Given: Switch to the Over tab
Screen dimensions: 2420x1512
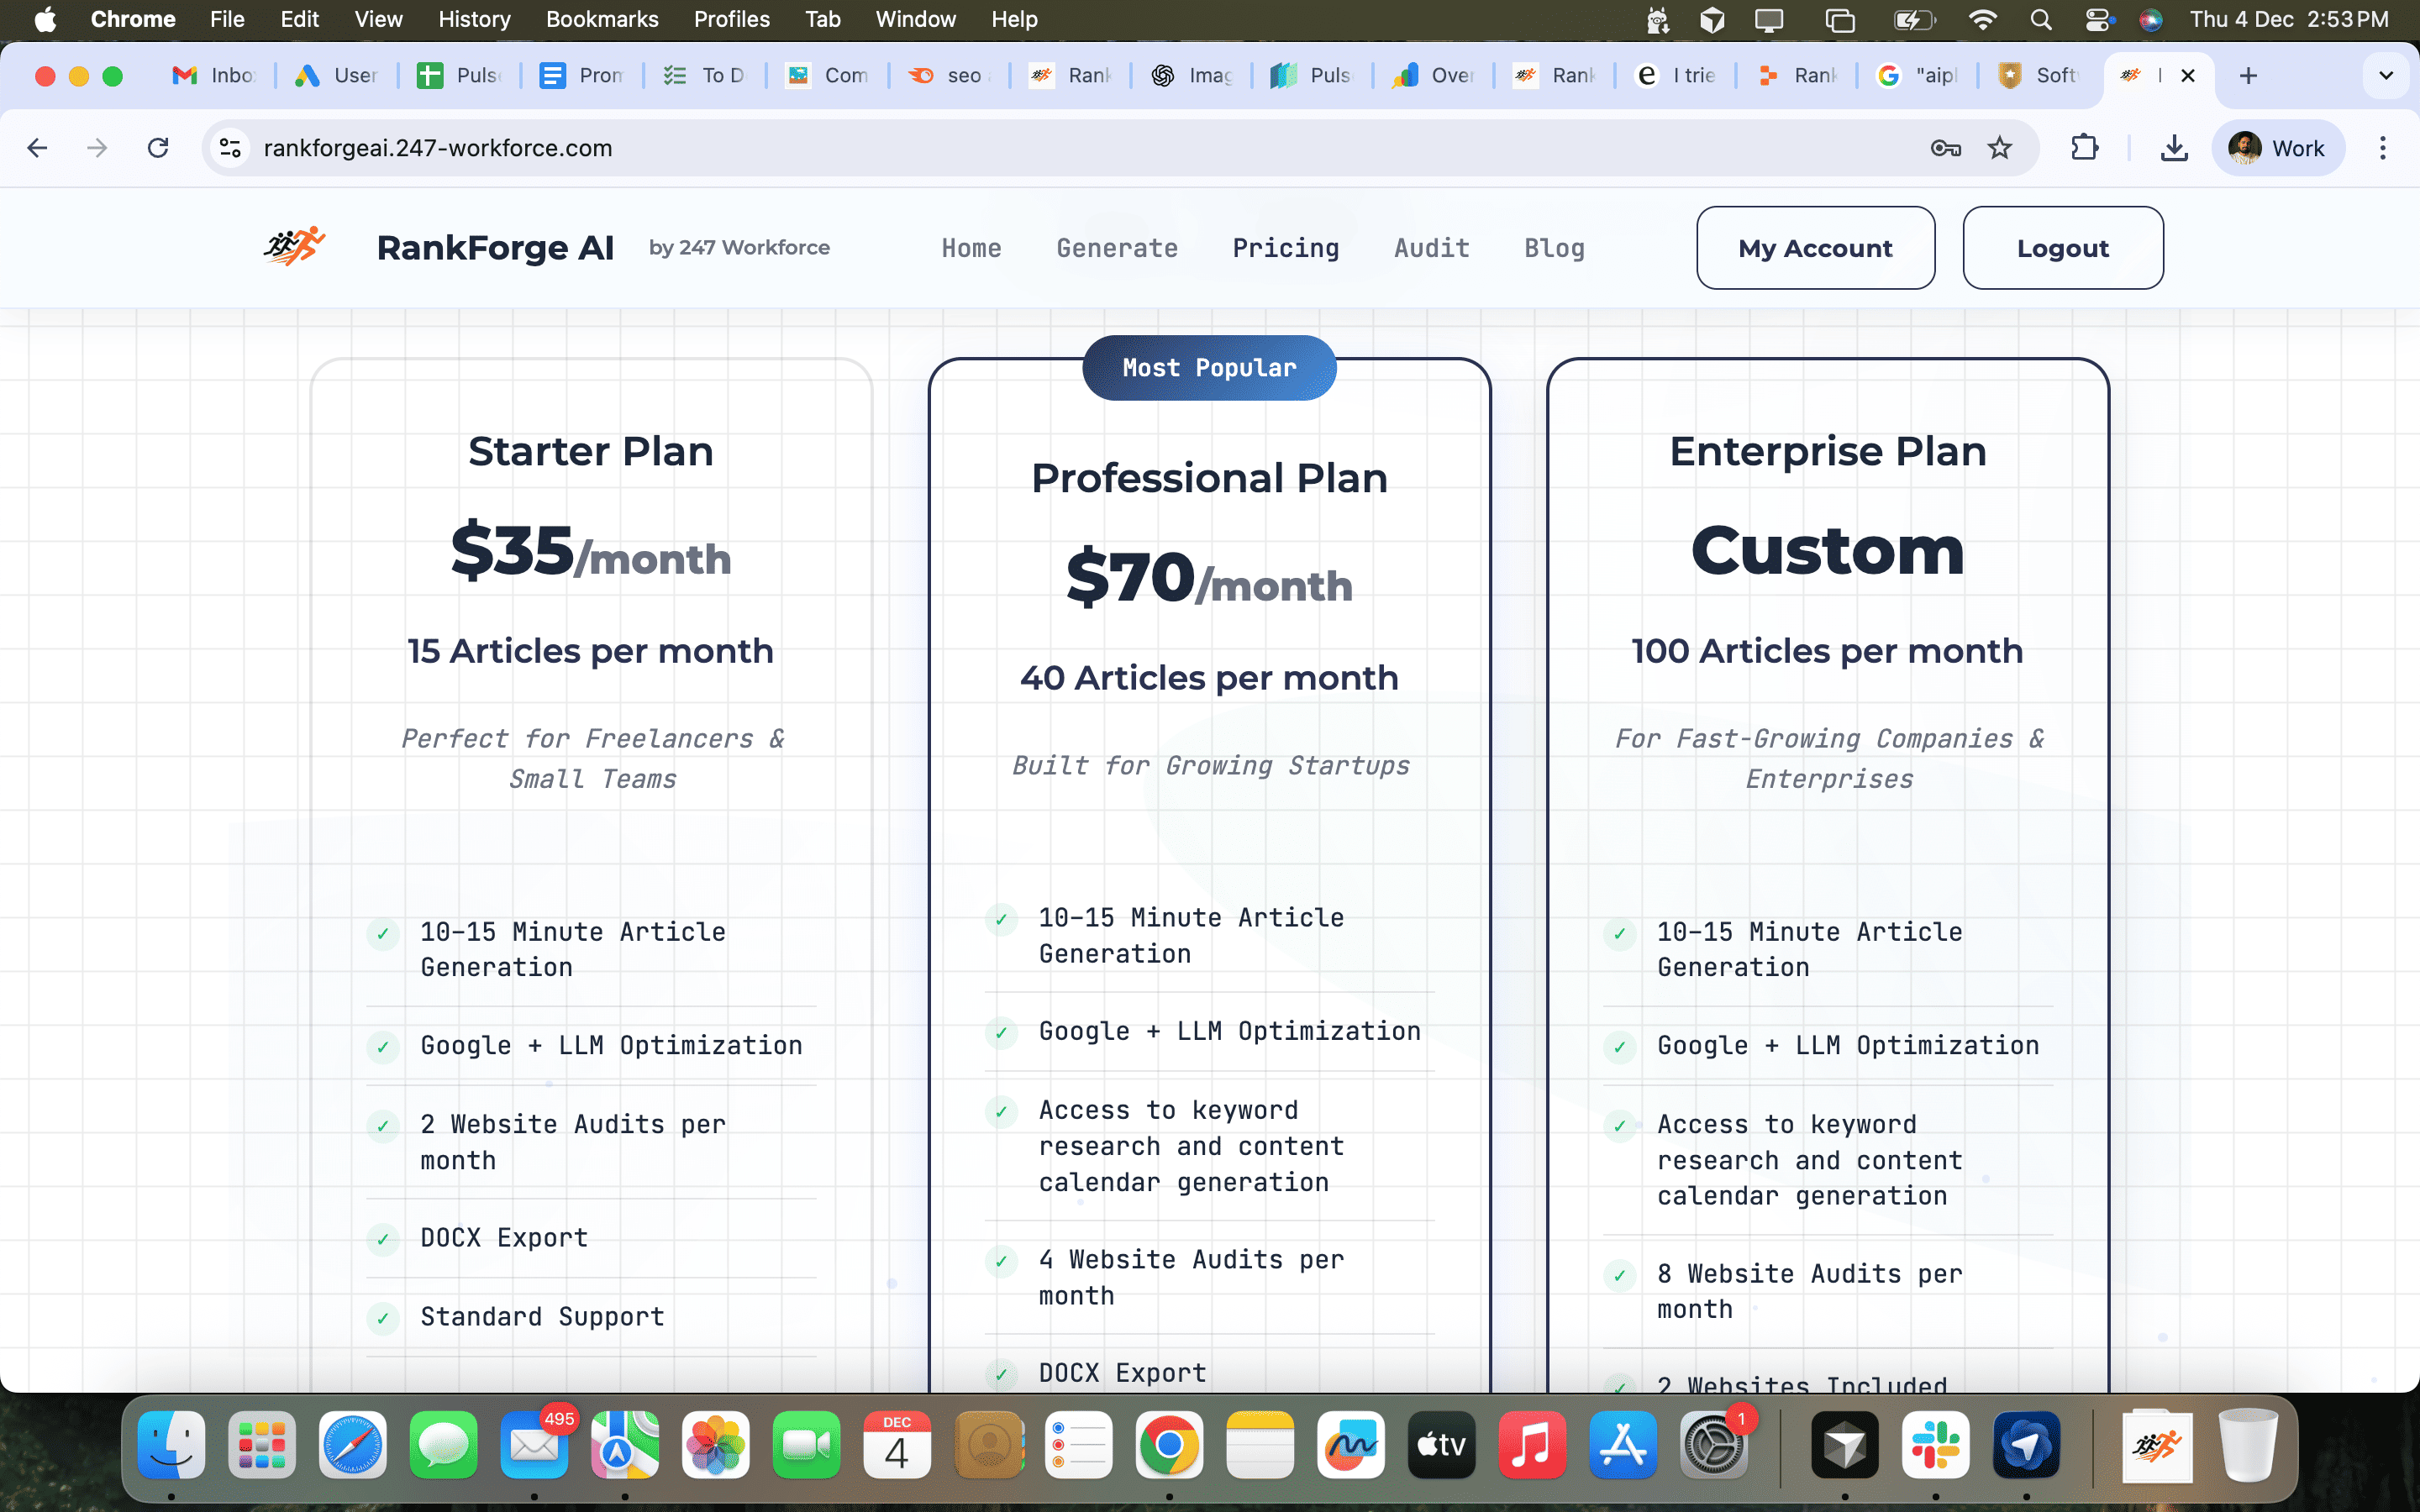Looking at the screenshot, I should pyautogui.click(x=1434, y=75).
